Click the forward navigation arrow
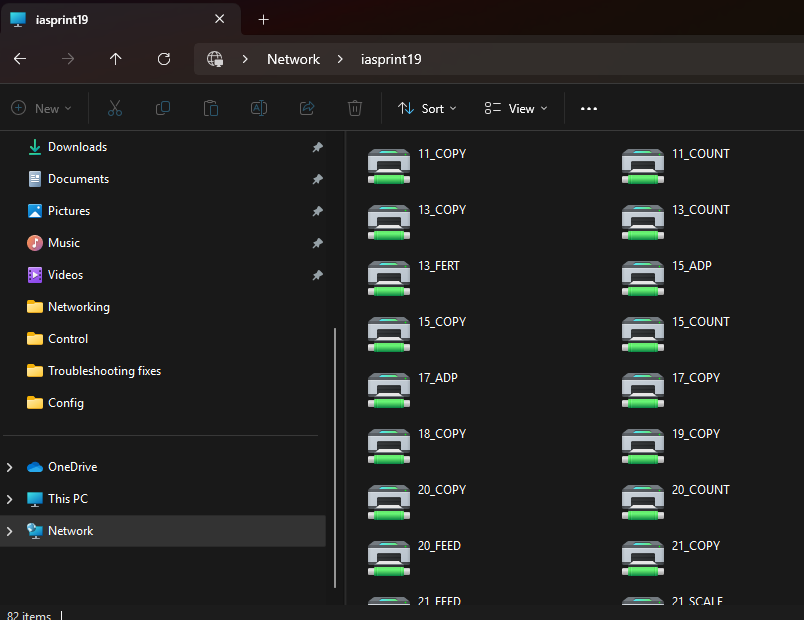804x620 pixels. (68, 59)
